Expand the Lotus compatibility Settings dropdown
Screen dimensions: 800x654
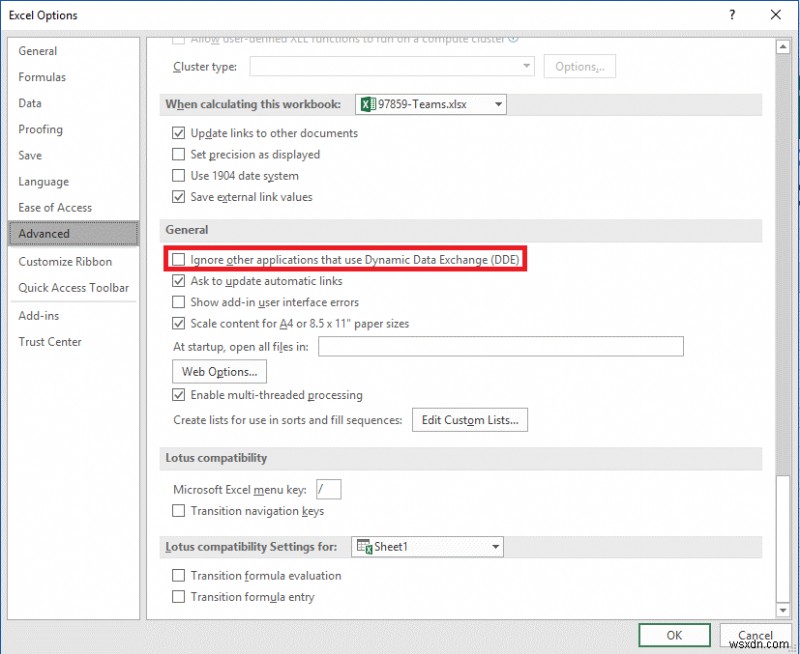pos(496,546)
